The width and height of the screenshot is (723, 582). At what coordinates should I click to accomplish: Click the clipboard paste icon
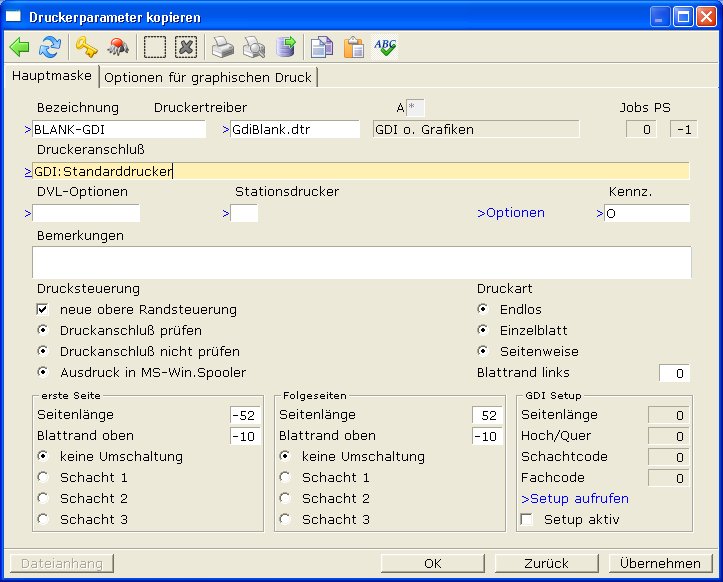pos(353,47)
